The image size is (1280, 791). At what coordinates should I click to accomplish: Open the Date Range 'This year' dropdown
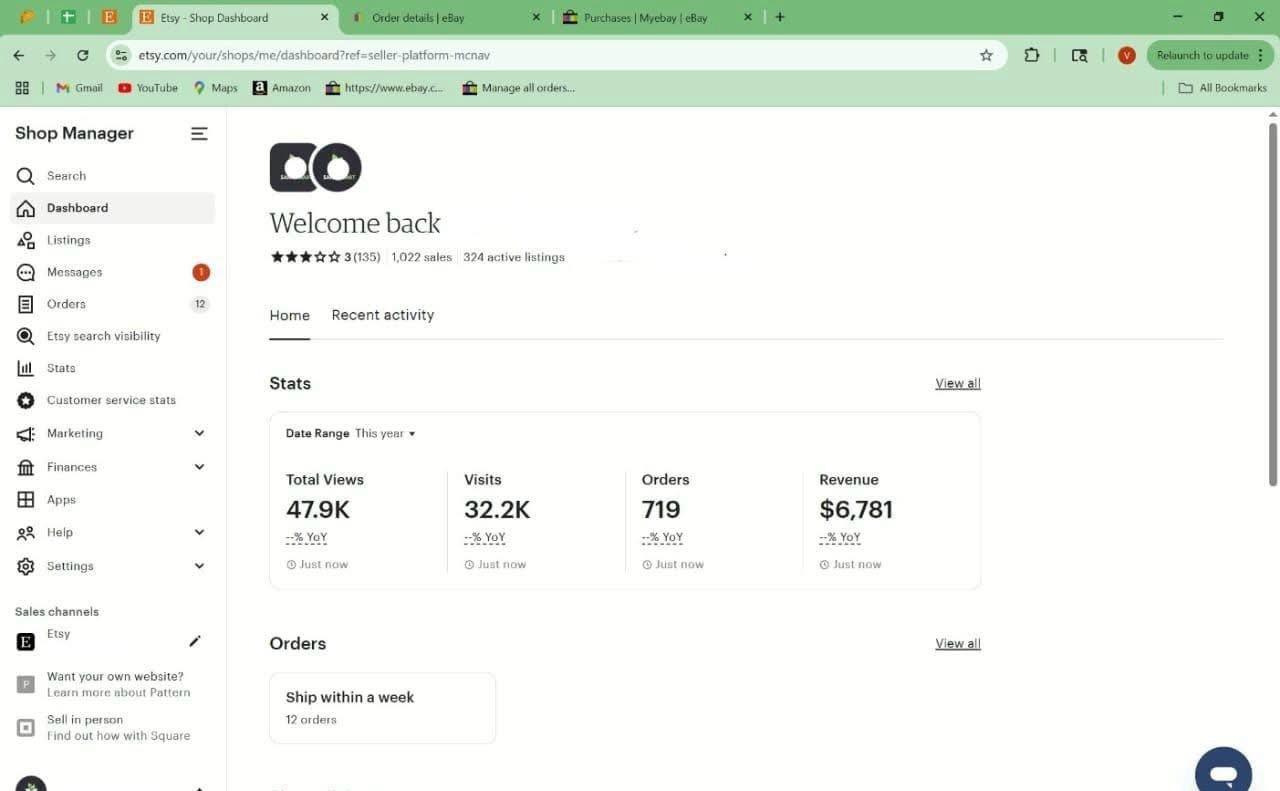tap(385, 434)
